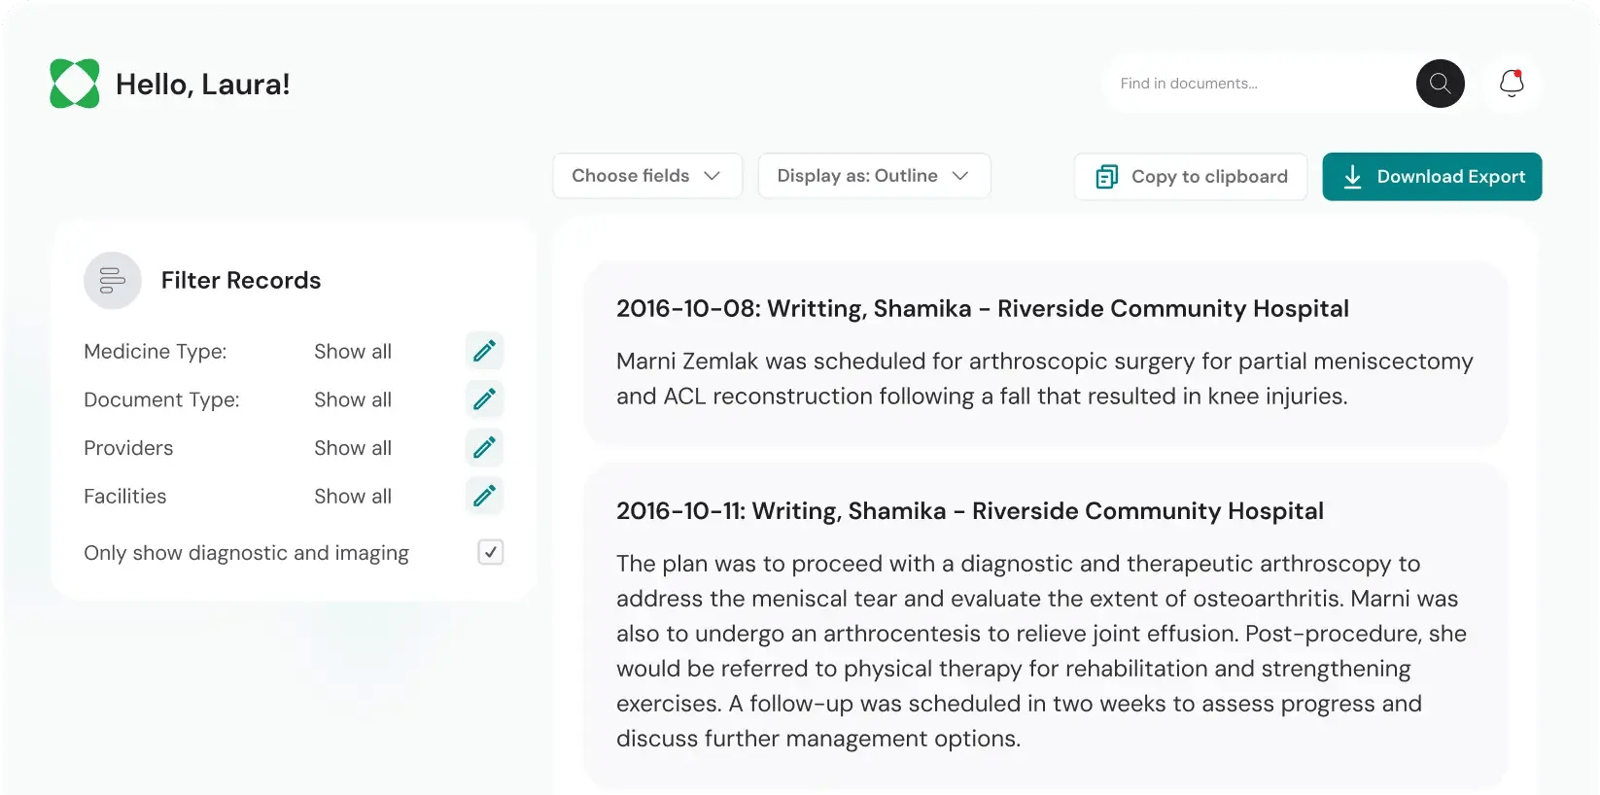The width and height of the screenshot is (1600, 795).
Task: Click the Filter Records round icon
Action: click(x=112, y=280)
